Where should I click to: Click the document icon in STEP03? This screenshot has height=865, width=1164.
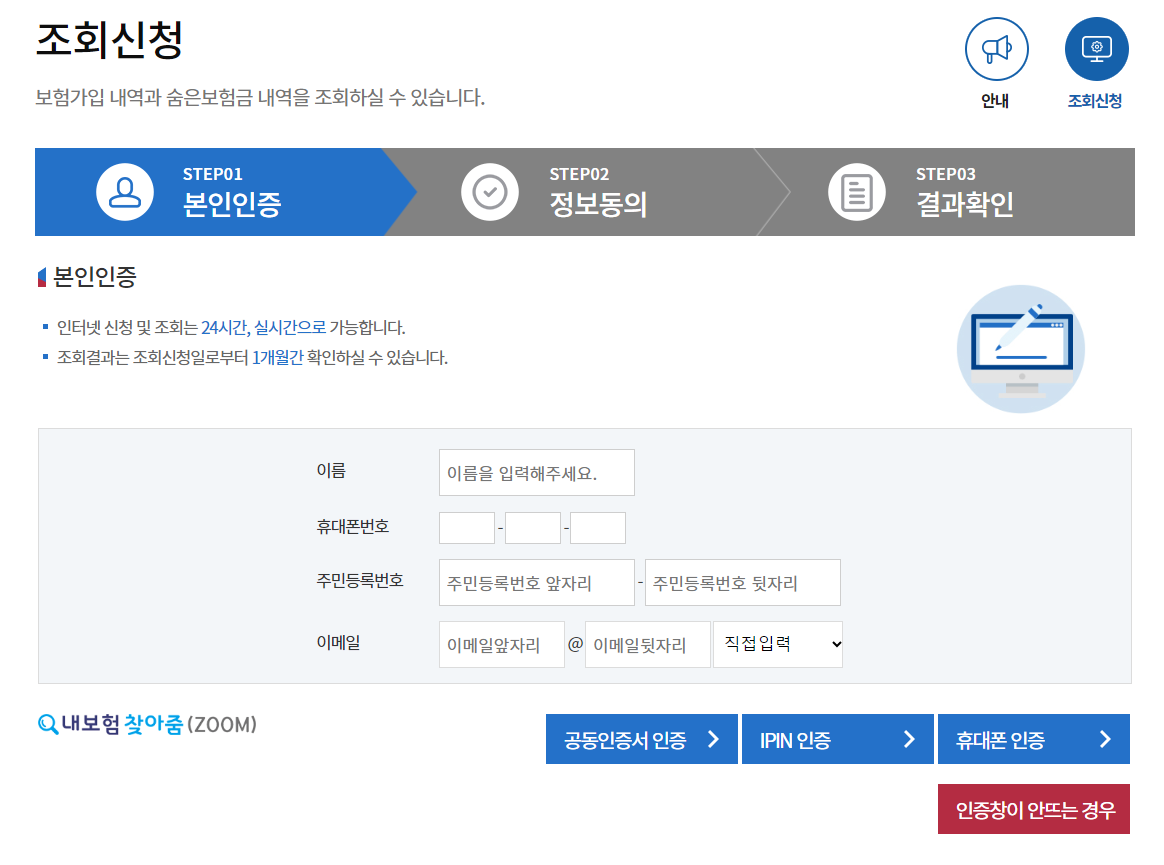pyautogui.click(x=856, y=192)
